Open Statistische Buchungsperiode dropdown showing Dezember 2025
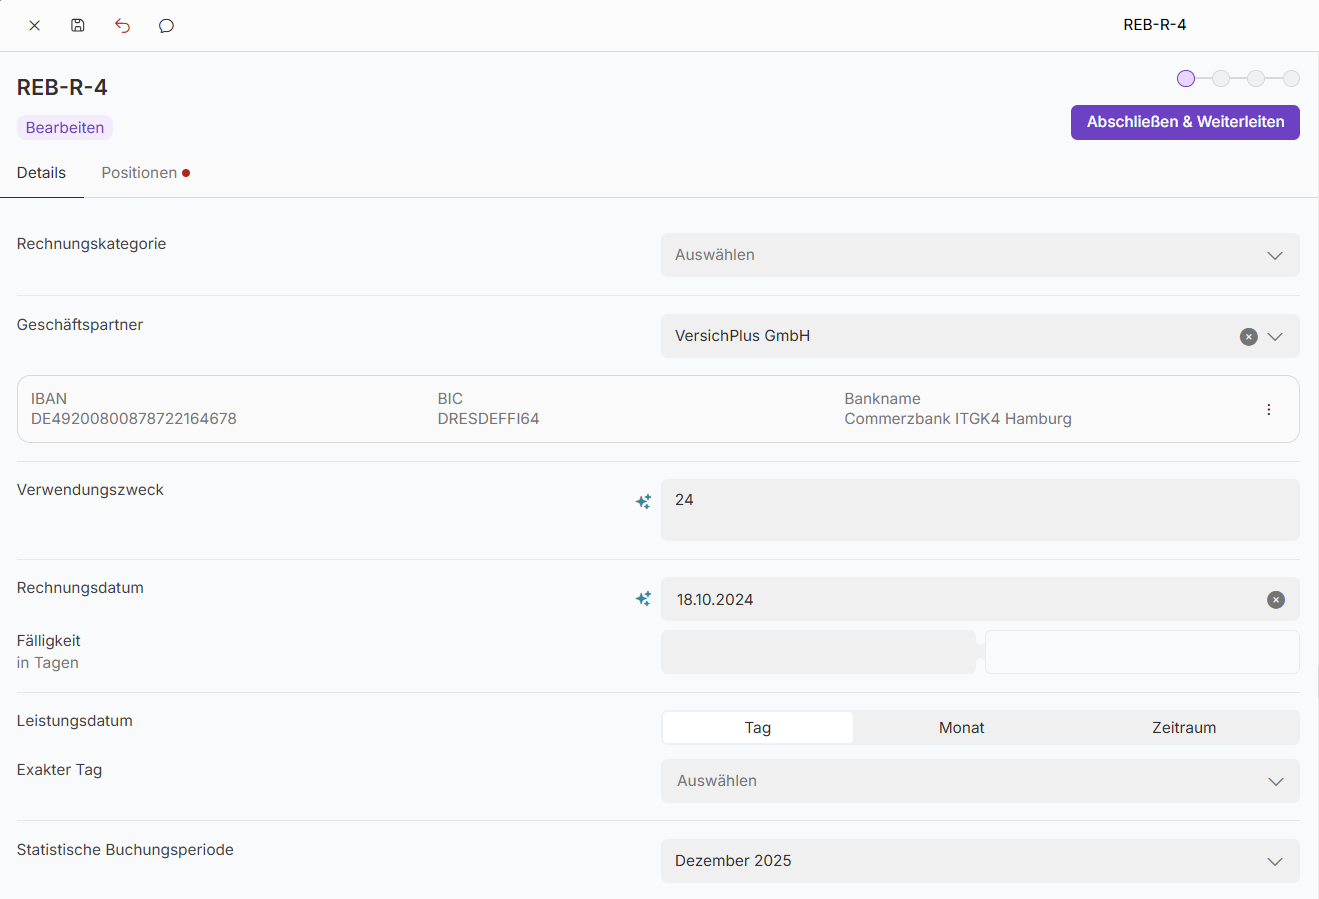Image resolution: width=1319 pixels, height=899 pixels. (x=980, y=861)
